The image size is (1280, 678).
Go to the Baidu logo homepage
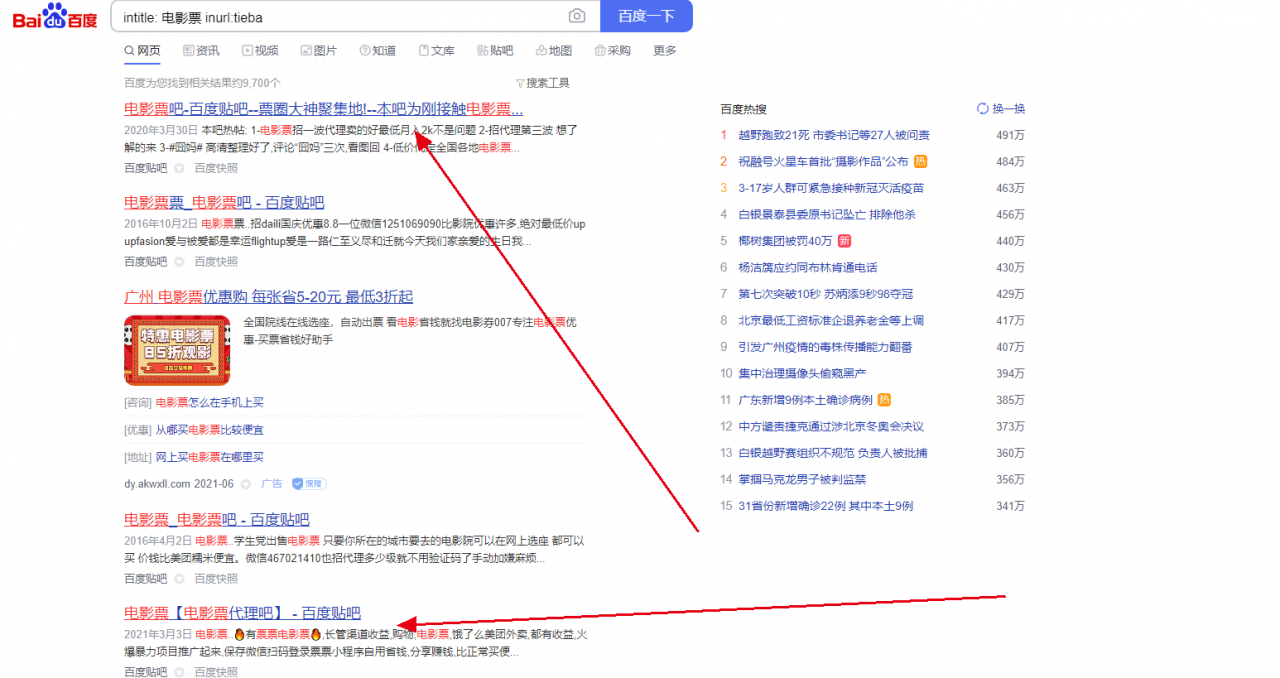pos(55,17)
